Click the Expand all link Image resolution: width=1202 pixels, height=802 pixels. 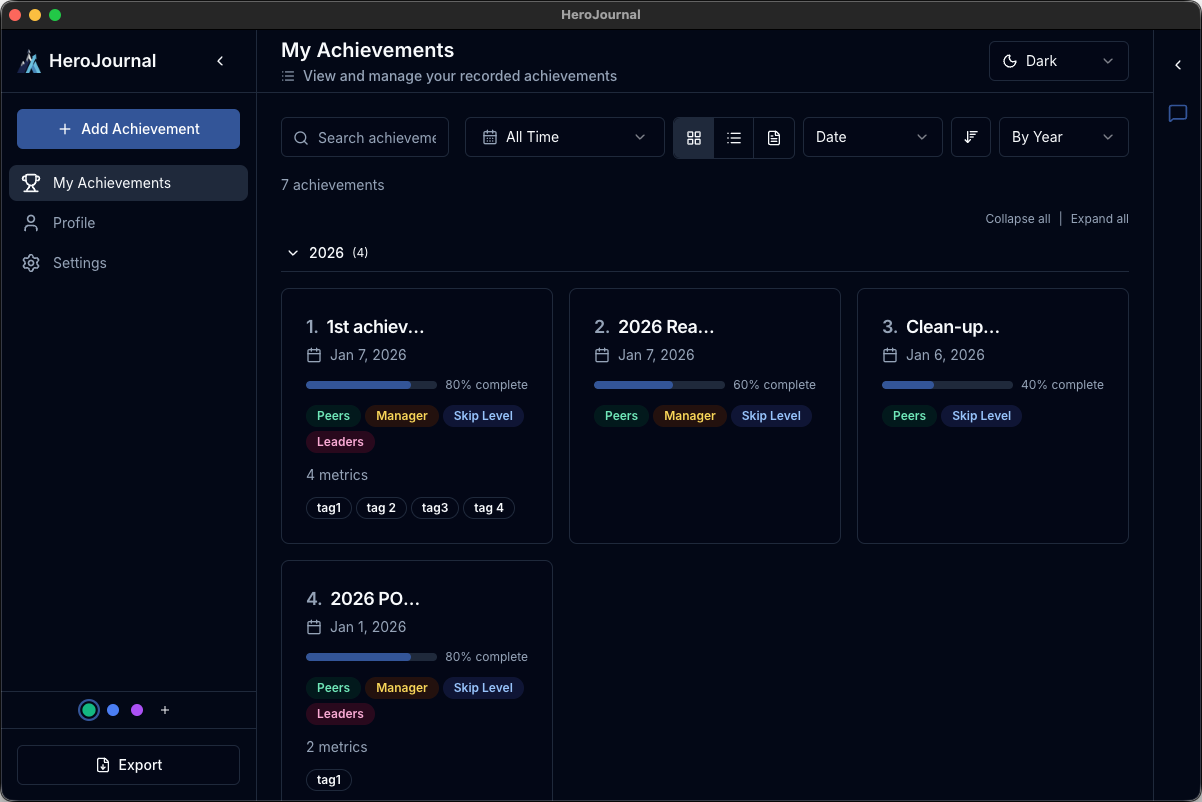coord(1099,218)
